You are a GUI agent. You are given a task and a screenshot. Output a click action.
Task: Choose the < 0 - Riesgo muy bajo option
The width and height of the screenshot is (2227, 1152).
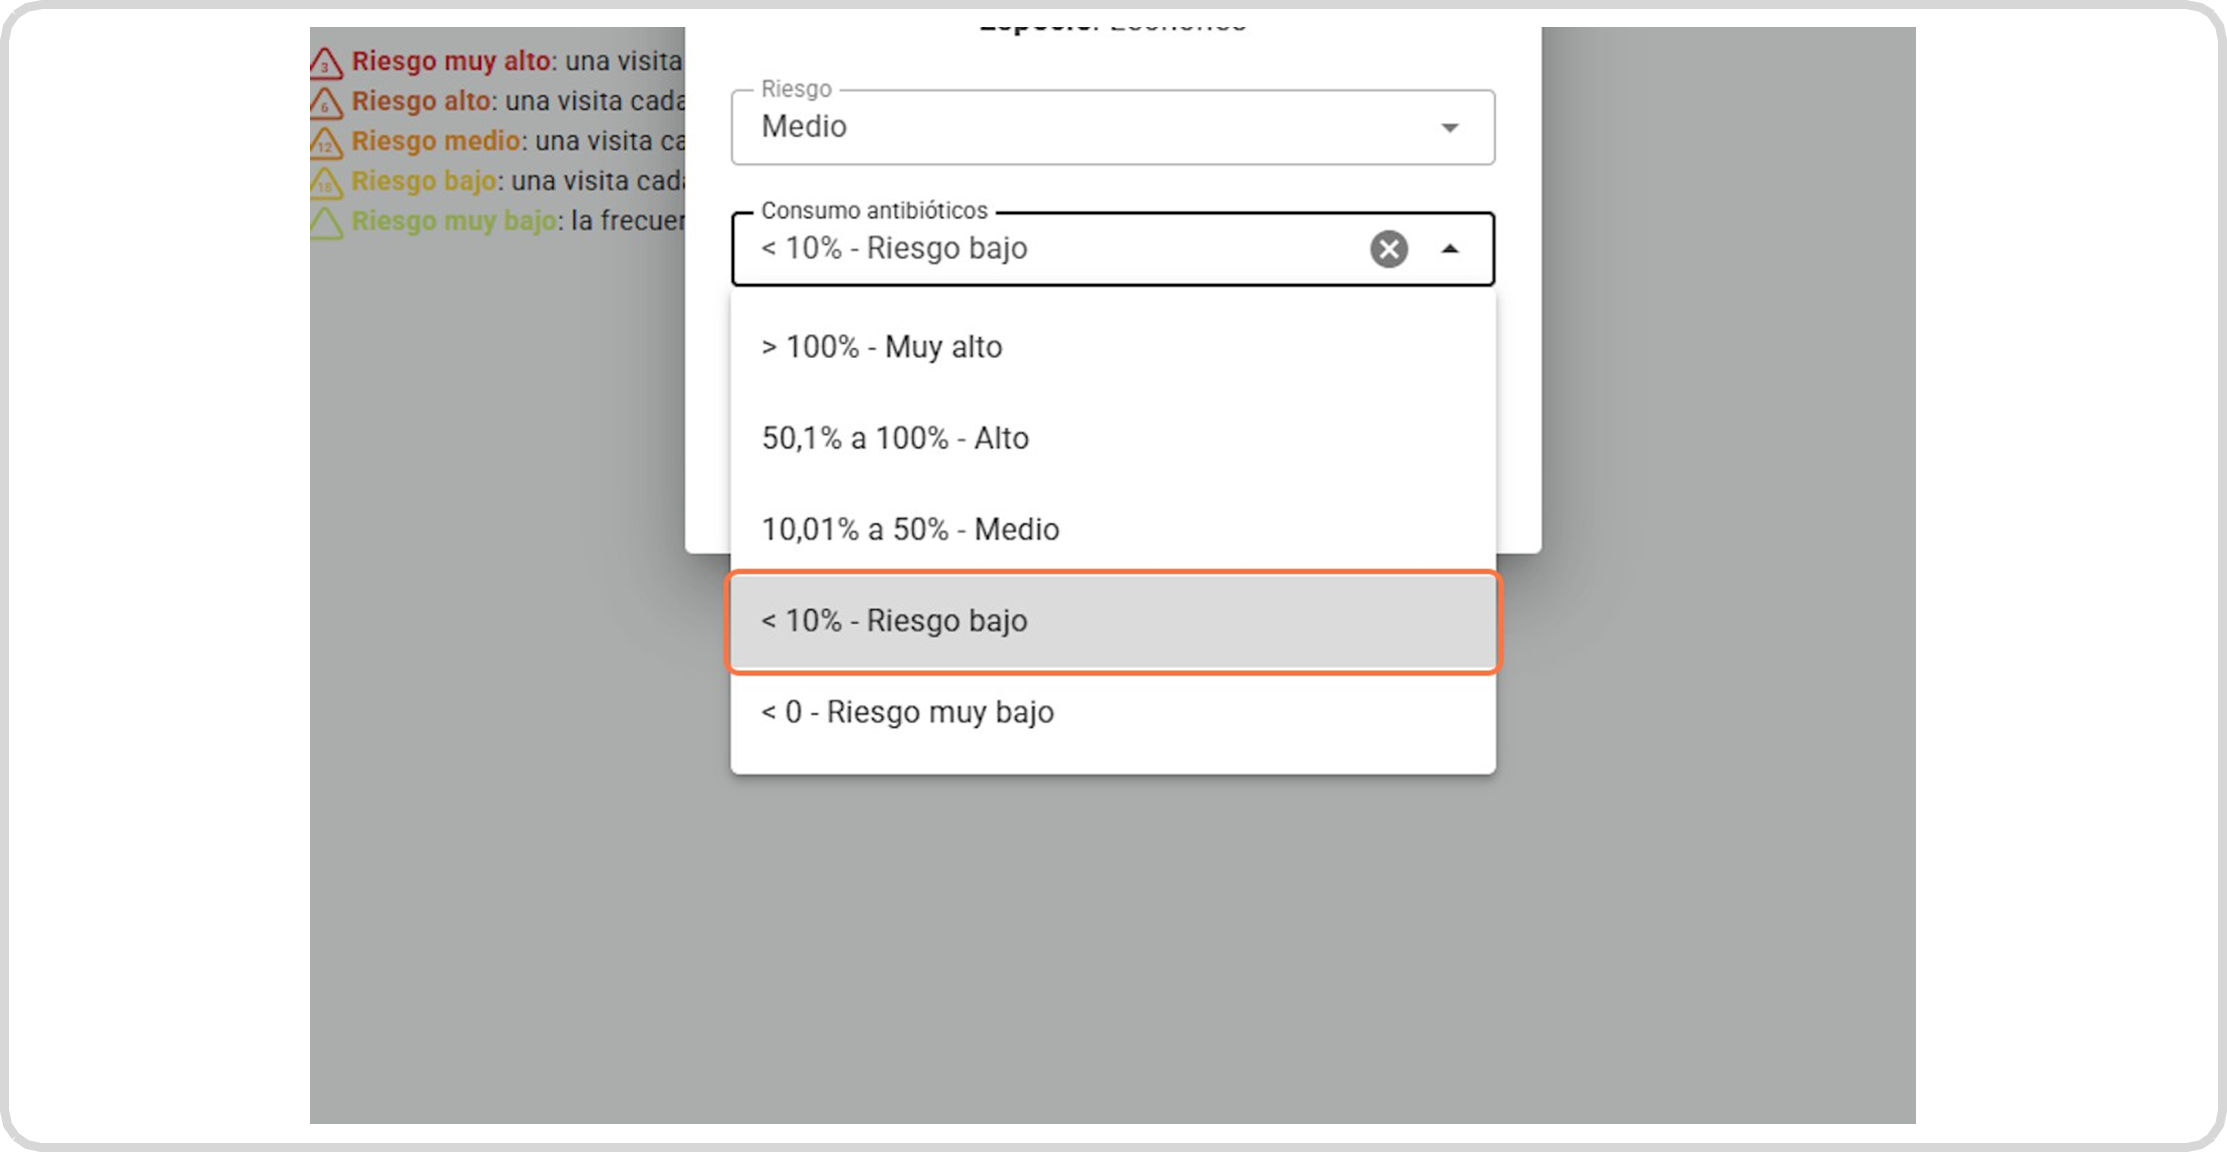[907, 712]
